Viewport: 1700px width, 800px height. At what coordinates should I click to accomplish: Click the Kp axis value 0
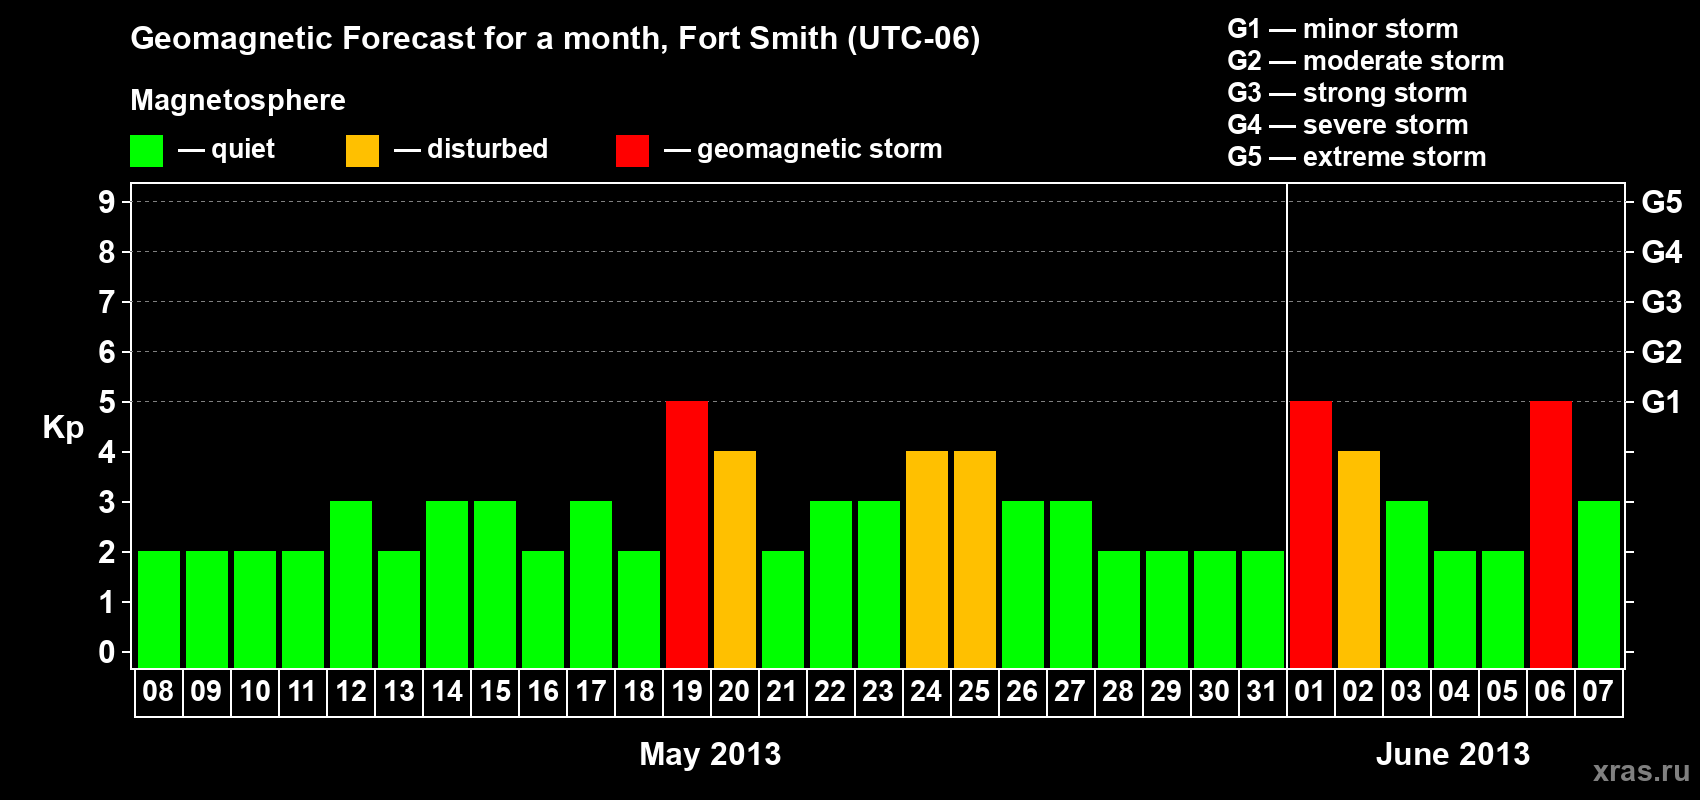[x=107, y=653]
